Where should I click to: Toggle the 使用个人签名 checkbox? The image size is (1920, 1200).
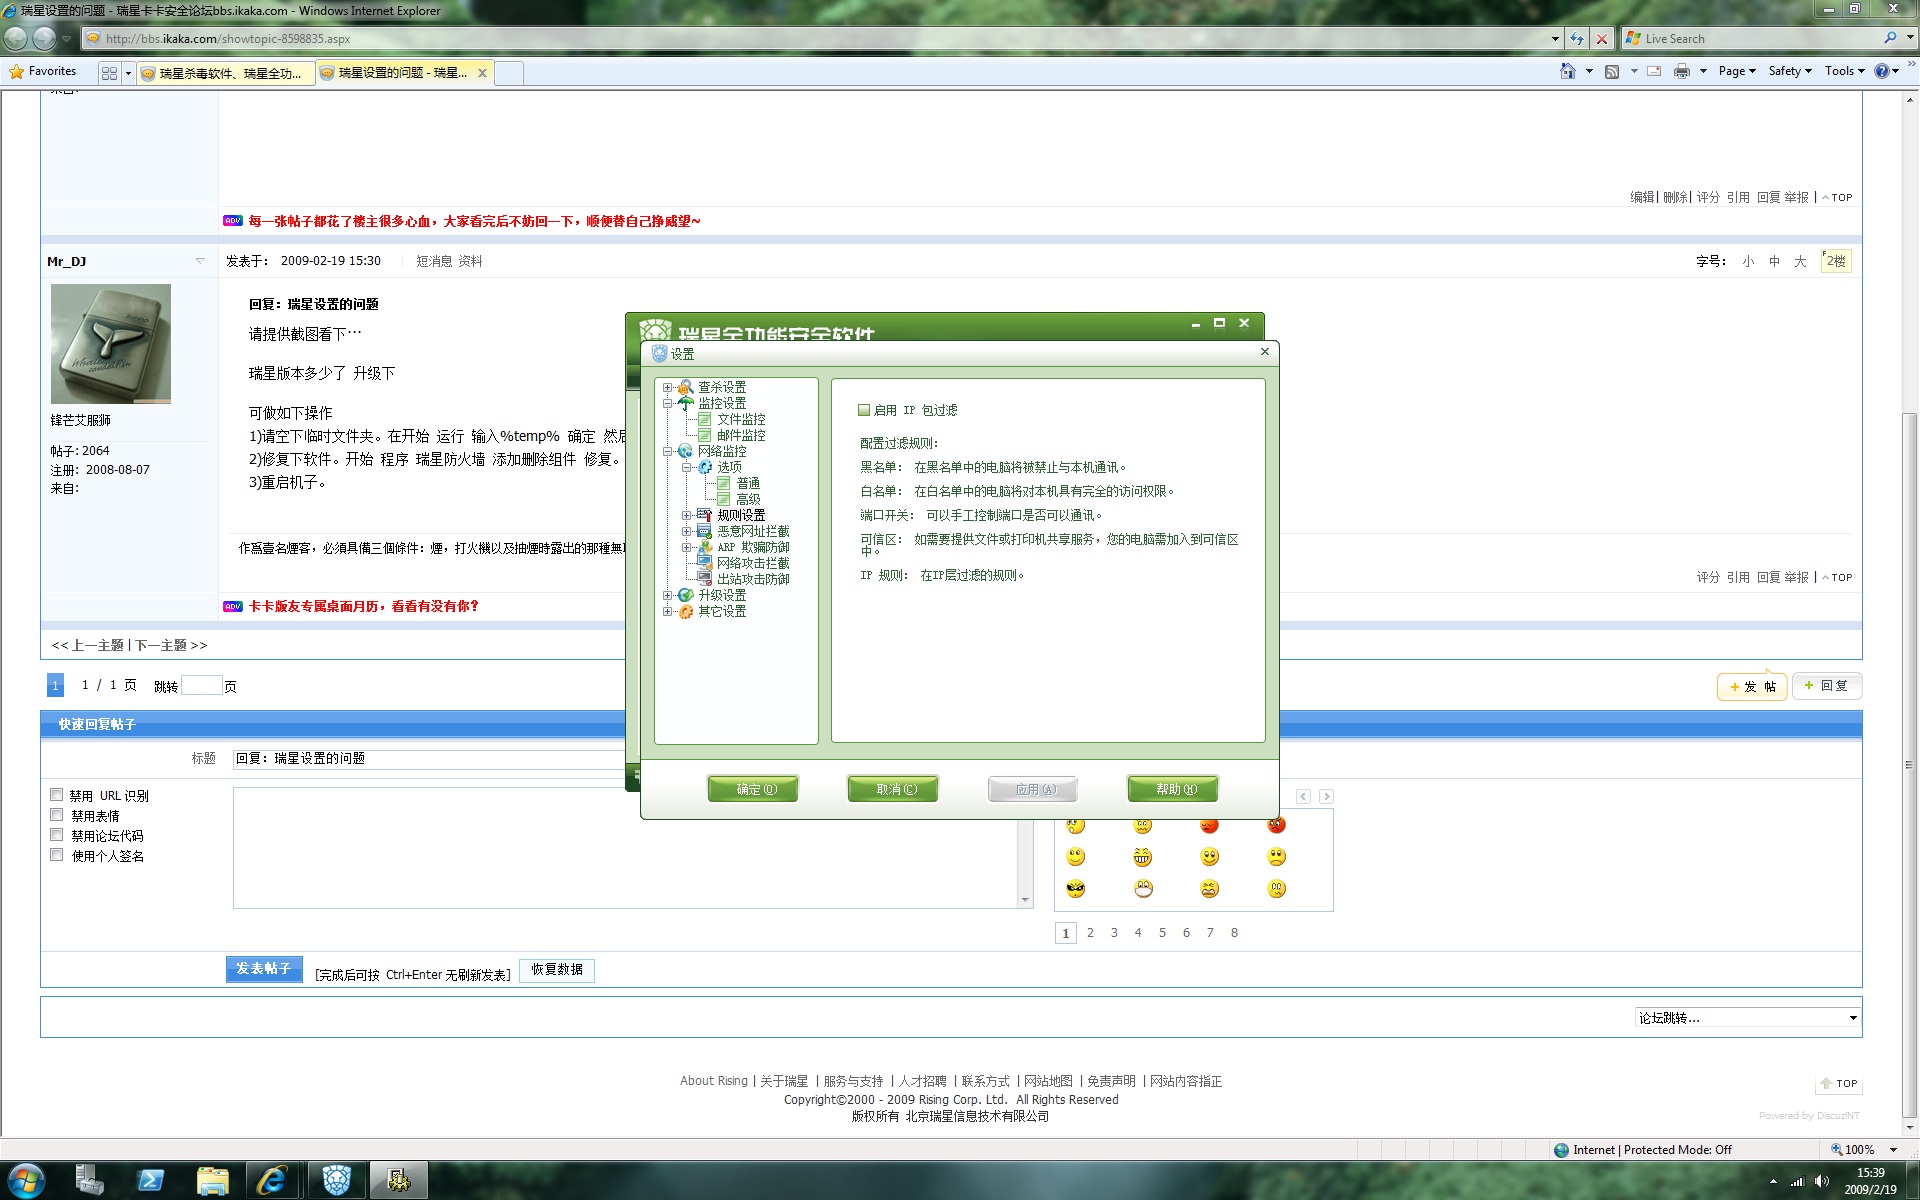pos(57,855)
